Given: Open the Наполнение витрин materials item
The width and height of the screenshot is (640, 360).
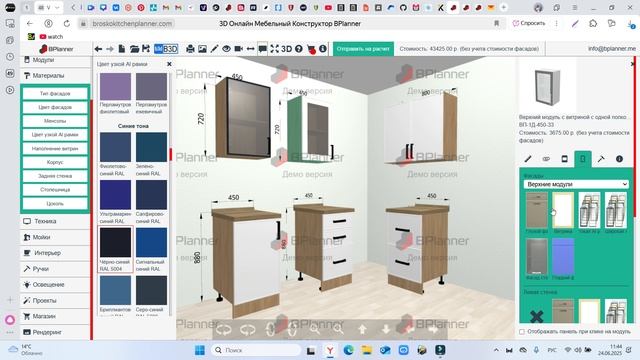Looking at the screenshot, I should pos(55,149).
